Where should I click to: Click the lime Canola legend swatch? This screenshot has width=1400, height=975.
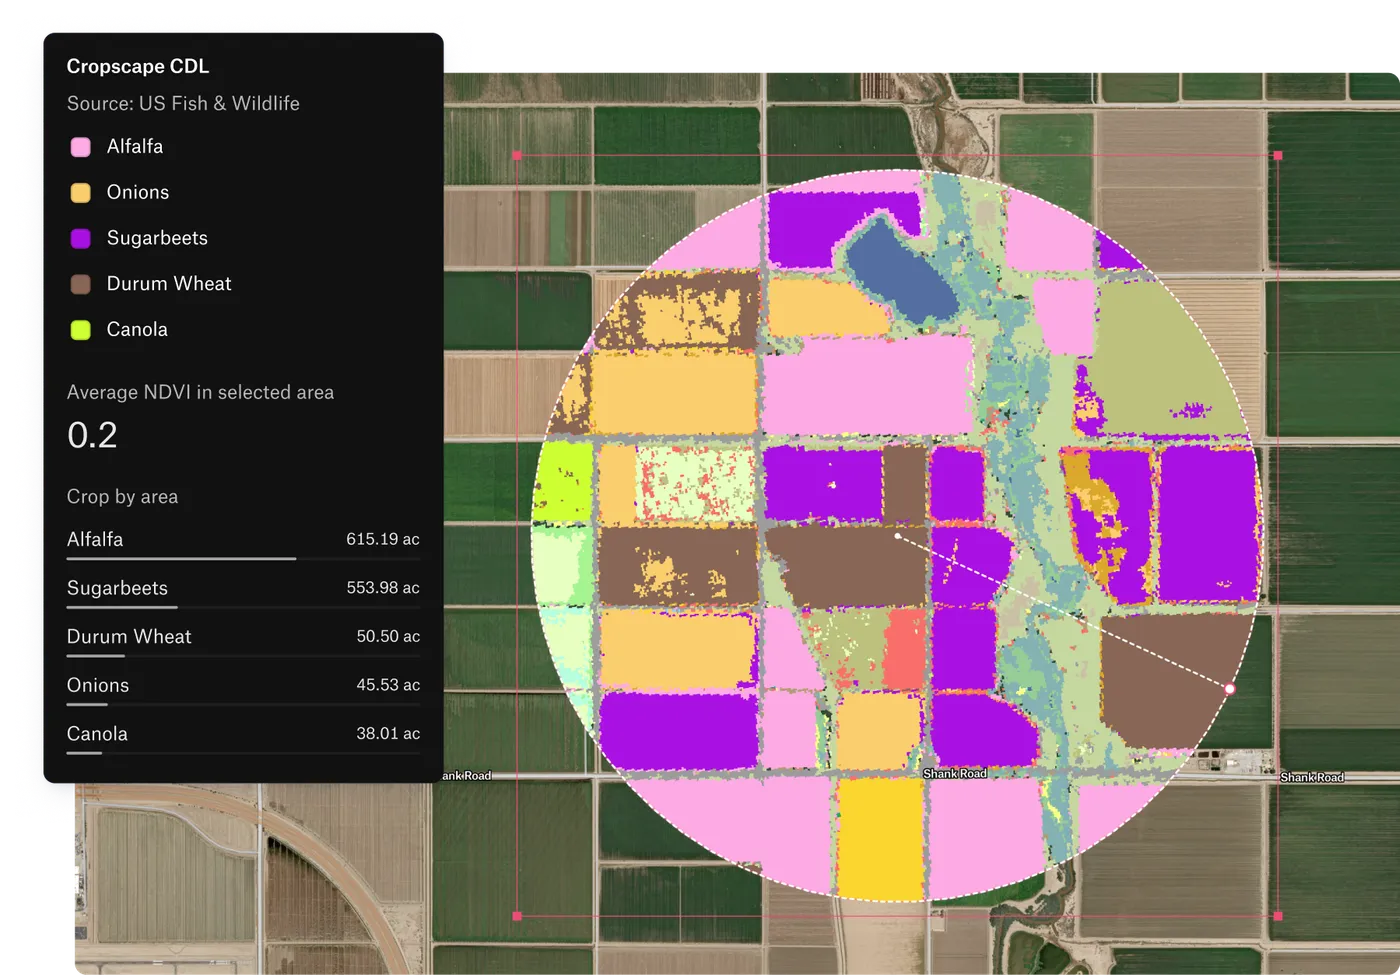tap(81, 330)
